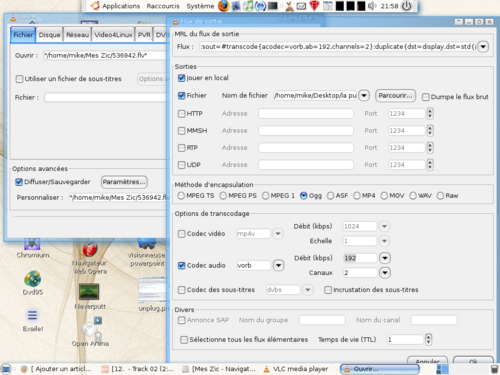
Task: Open the Canaux dropdown arrow
Action: point(385,273)
